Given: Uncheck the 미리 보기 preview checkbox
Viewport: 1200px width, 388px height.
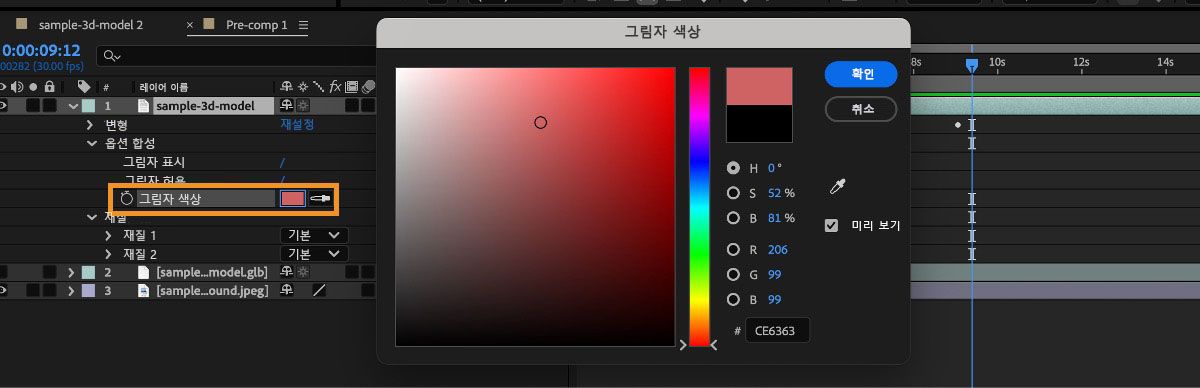Looking at the screenshot, I should (x=831, y=225).
